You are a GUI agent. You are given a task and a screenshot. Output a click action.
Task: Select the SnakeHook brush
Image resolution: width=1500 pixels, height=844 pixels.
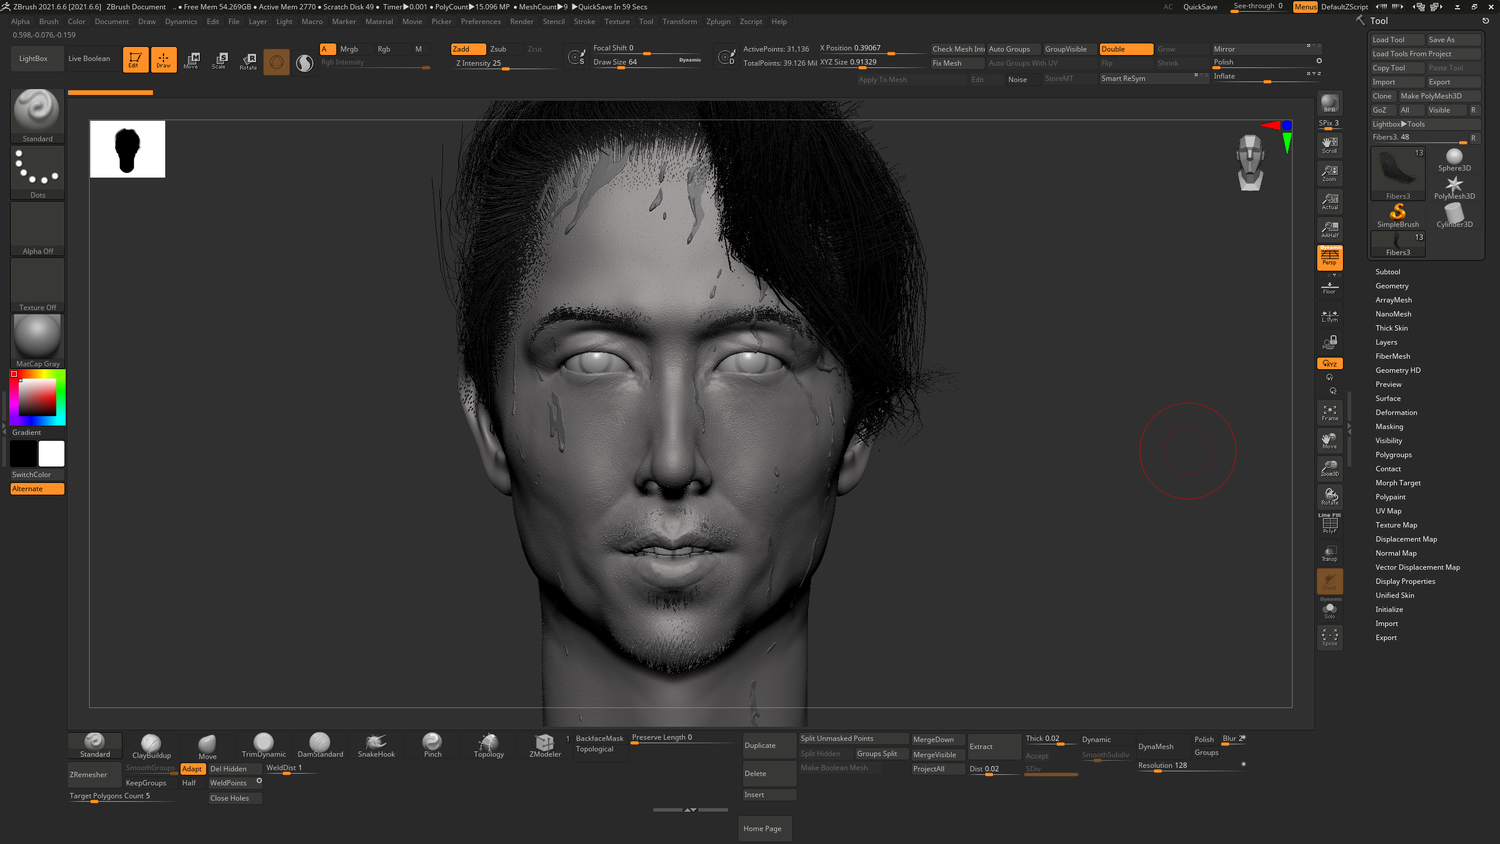376,745
